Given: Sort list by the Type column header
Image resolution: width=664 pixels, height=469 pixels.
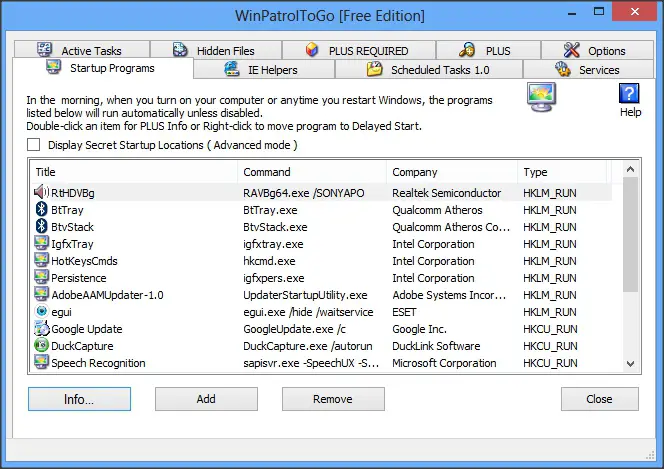Looking at the screenshot, I should point(562,172).
